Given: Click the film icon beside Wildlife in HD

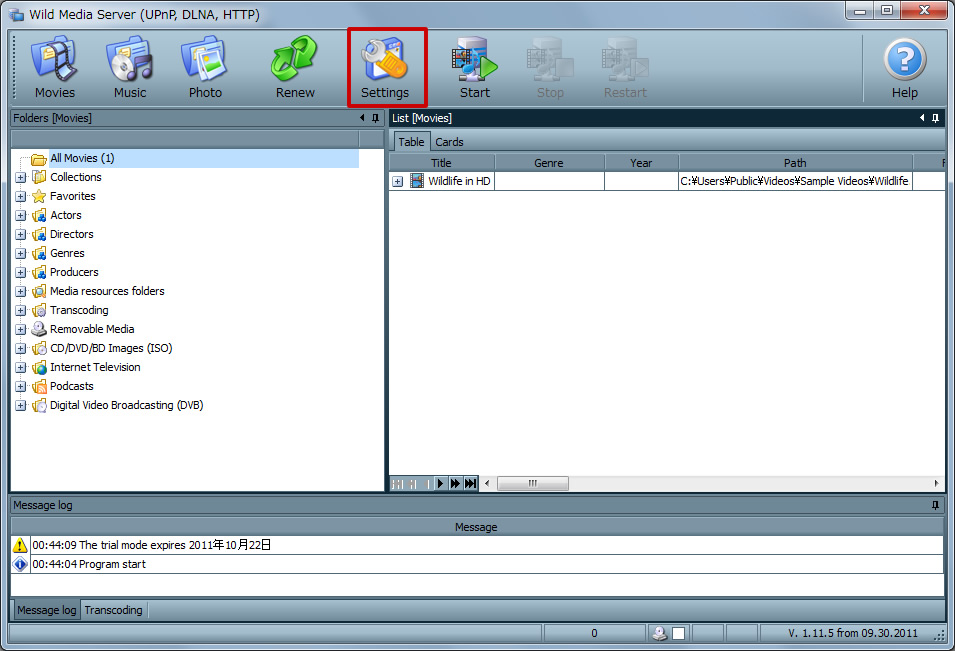Looking at the screenshot, I should click(x=417, y=181).
